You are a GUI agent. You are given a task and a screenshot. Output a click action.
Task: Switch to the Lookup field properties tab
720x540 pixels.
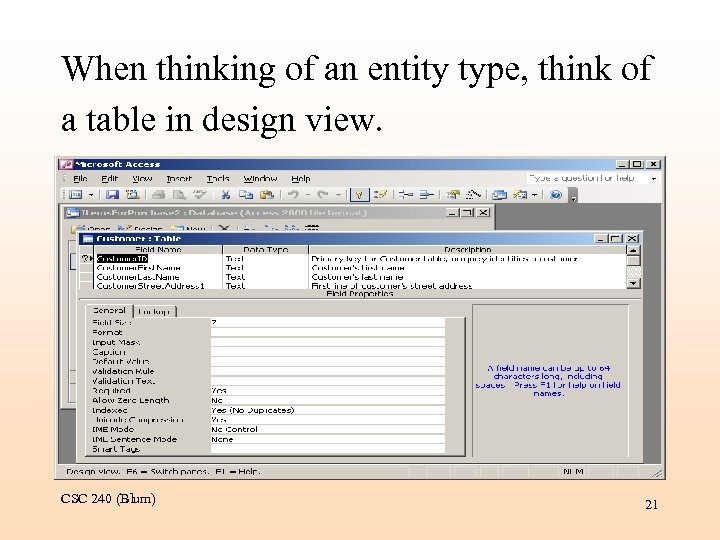coord(154,312)
